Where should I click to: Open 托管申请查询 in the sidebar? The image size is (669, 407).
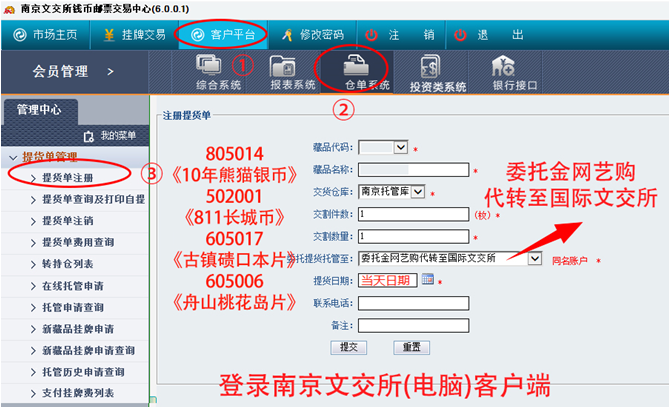point(73,307)
